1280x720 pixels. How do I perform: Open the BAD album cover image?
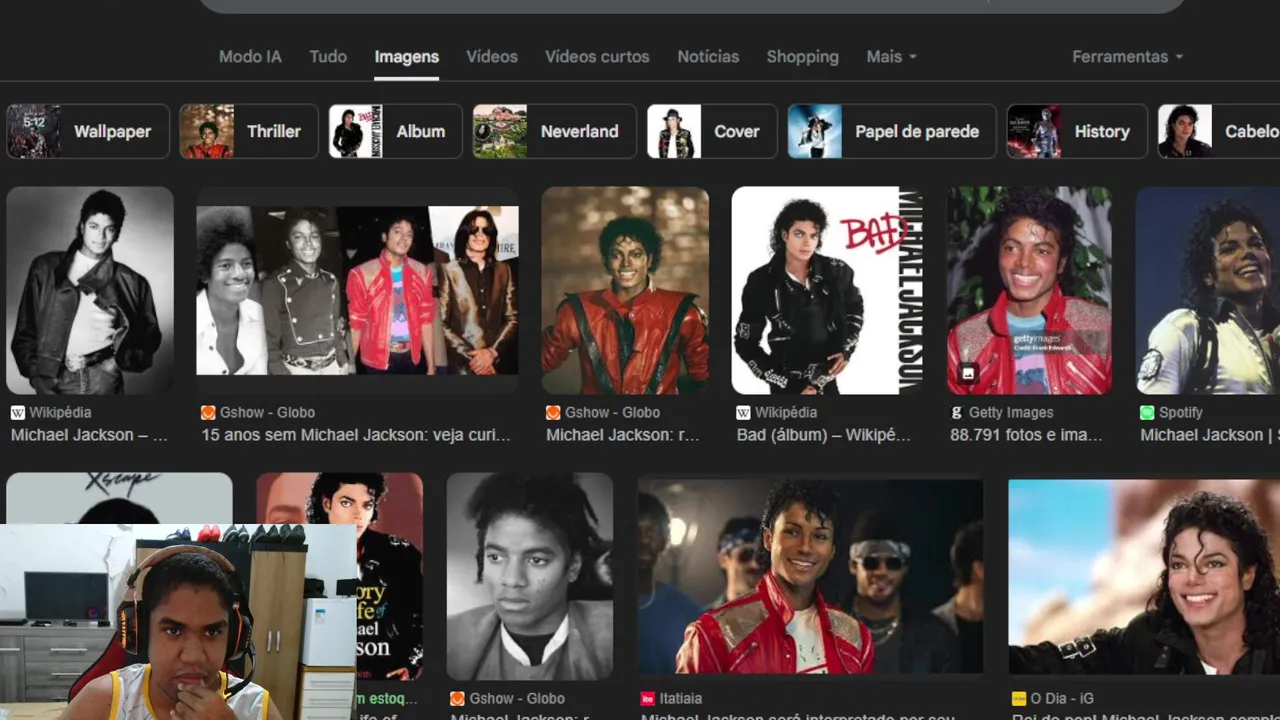[x=827, y=290]
